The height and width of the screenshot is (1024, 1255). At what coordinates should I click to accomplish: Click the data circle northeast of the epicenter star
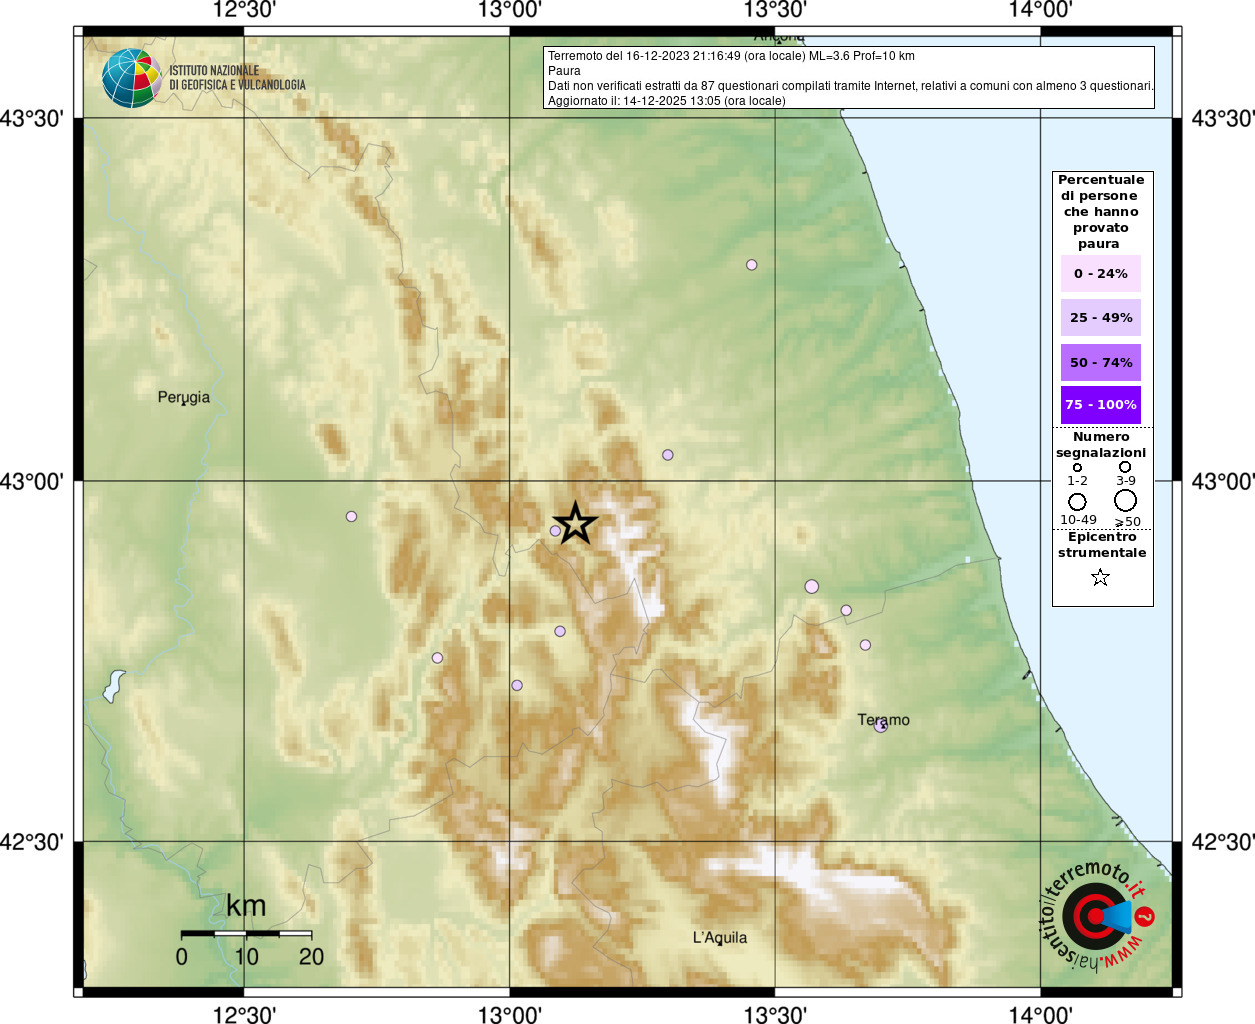[x=667, y=455]
